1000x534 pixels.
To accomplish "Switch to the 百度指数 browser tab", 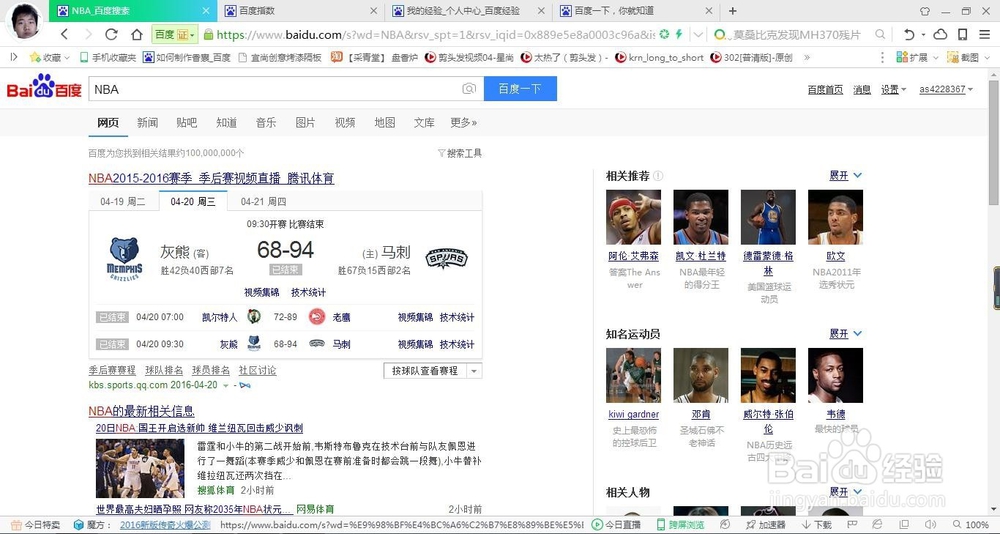I will click(300, 11).
